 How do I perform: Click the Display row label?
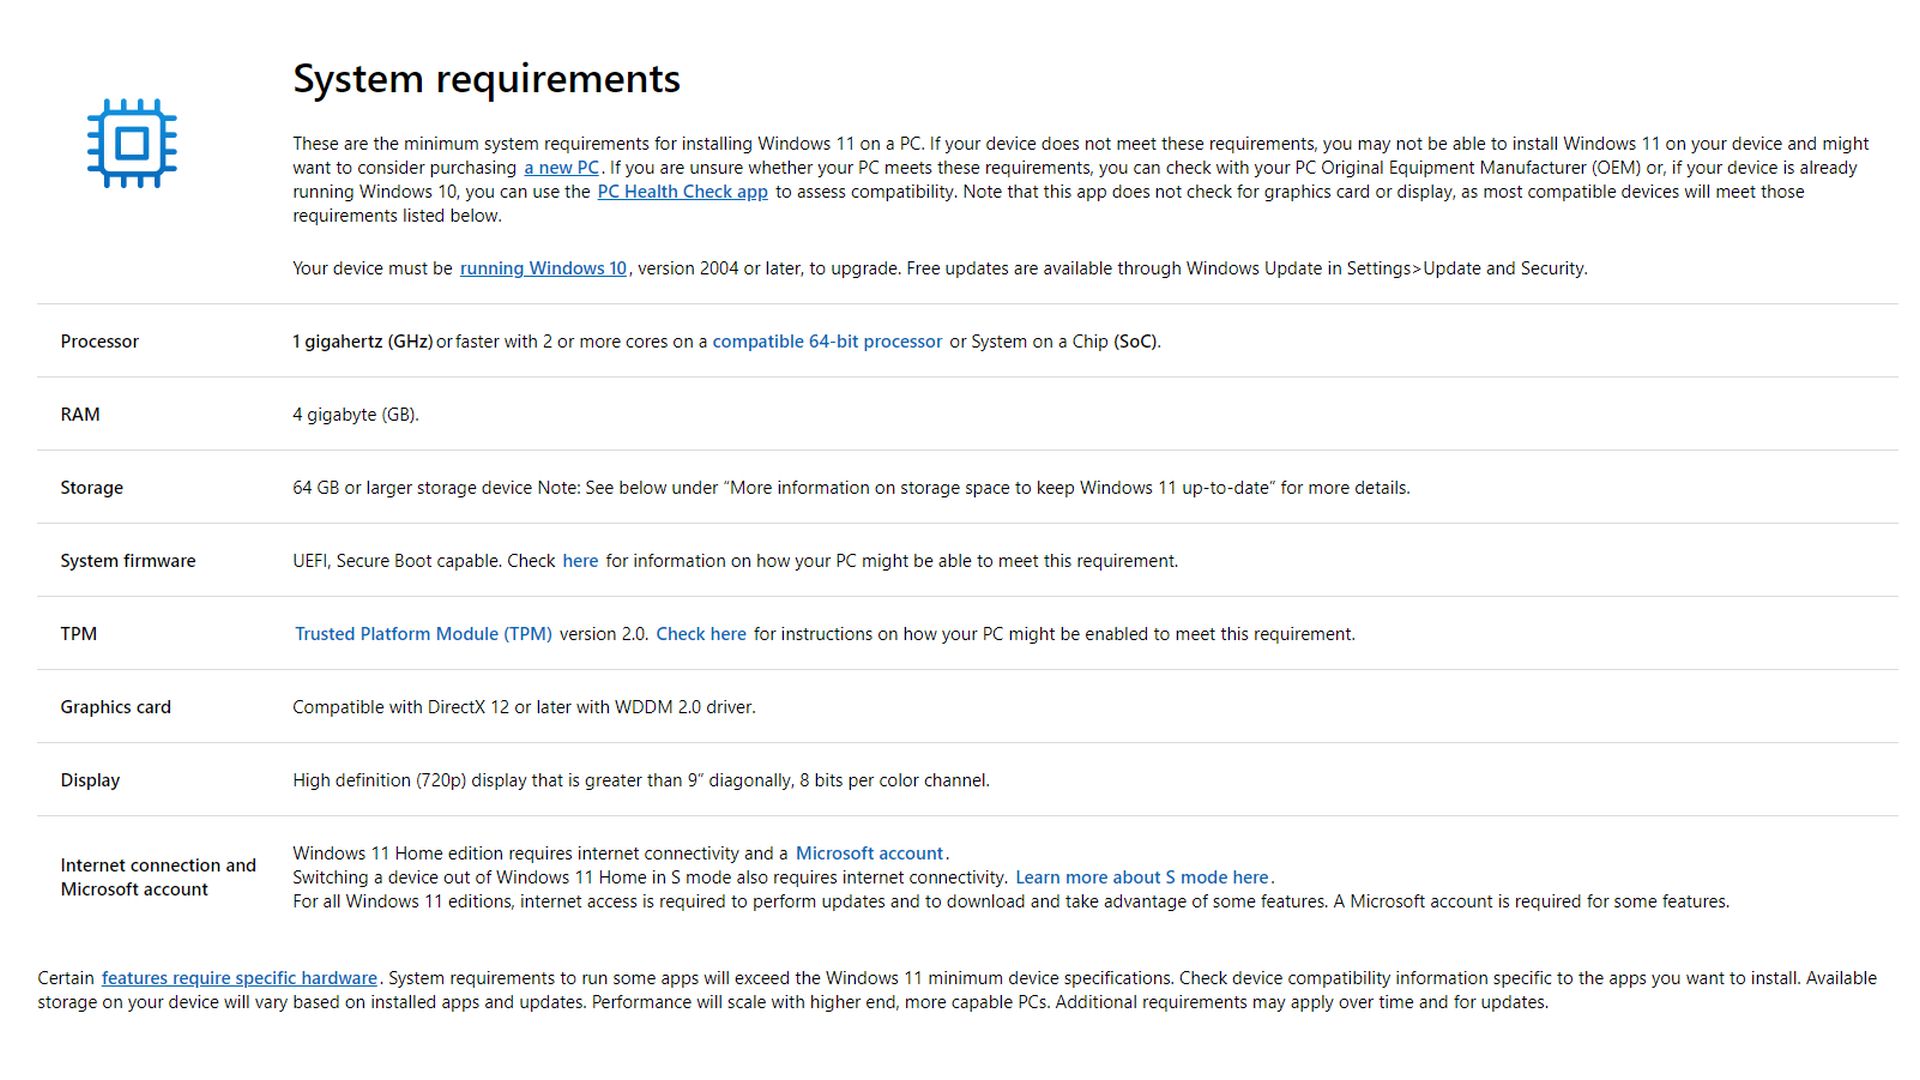(x=90, y=780)
